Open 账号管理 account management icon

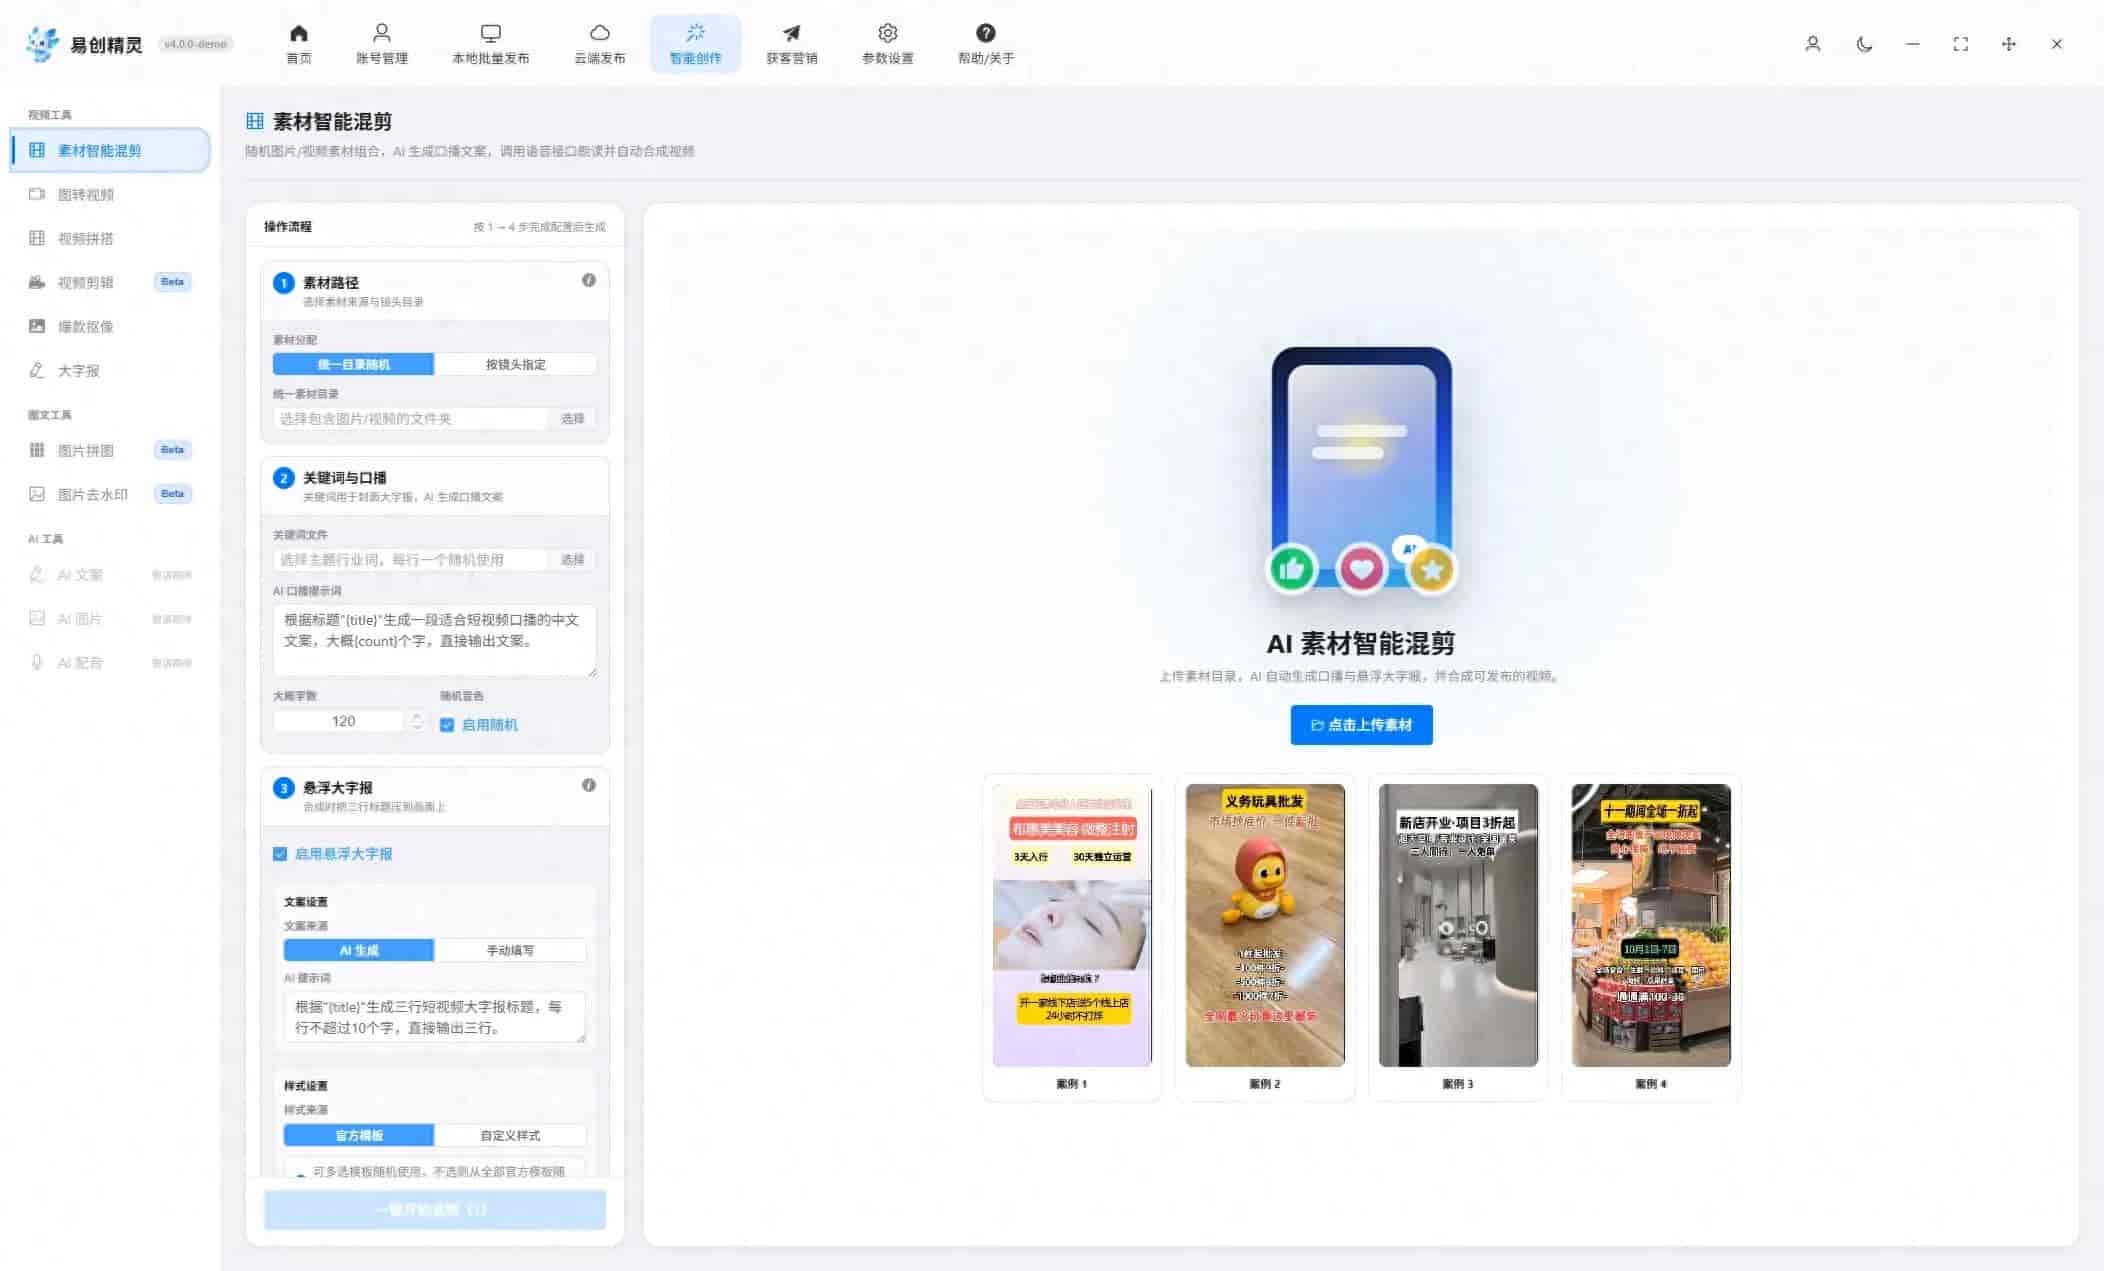(381, 34)
